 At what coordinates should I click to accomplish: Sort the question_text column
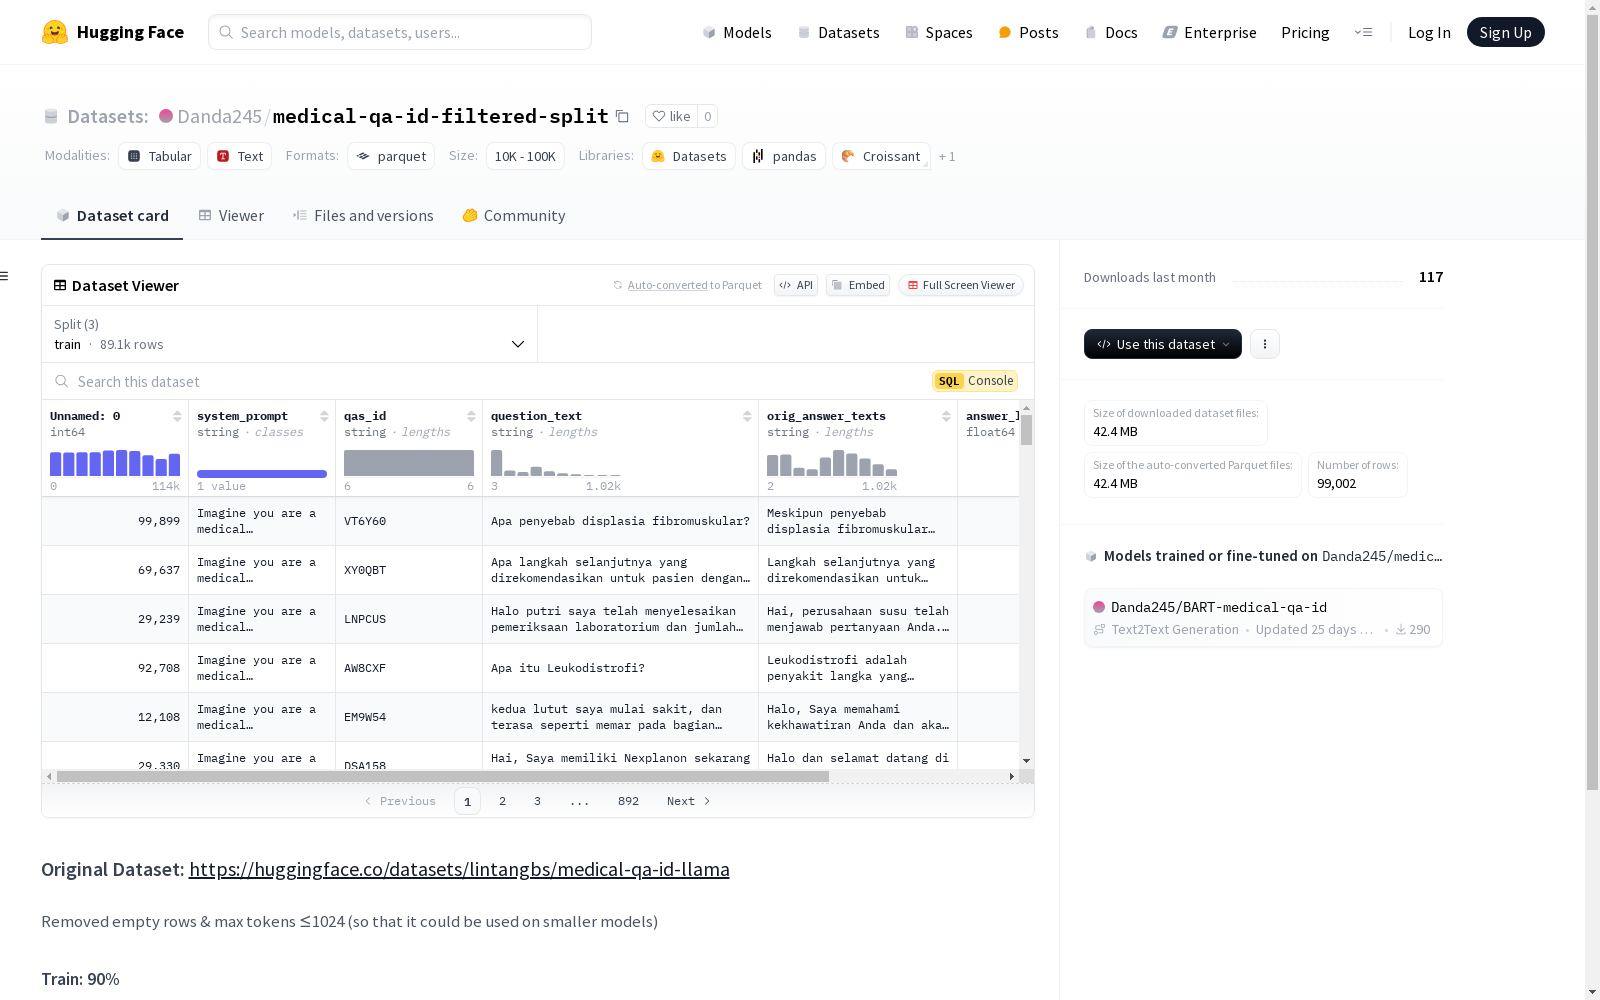pos(747,416)
